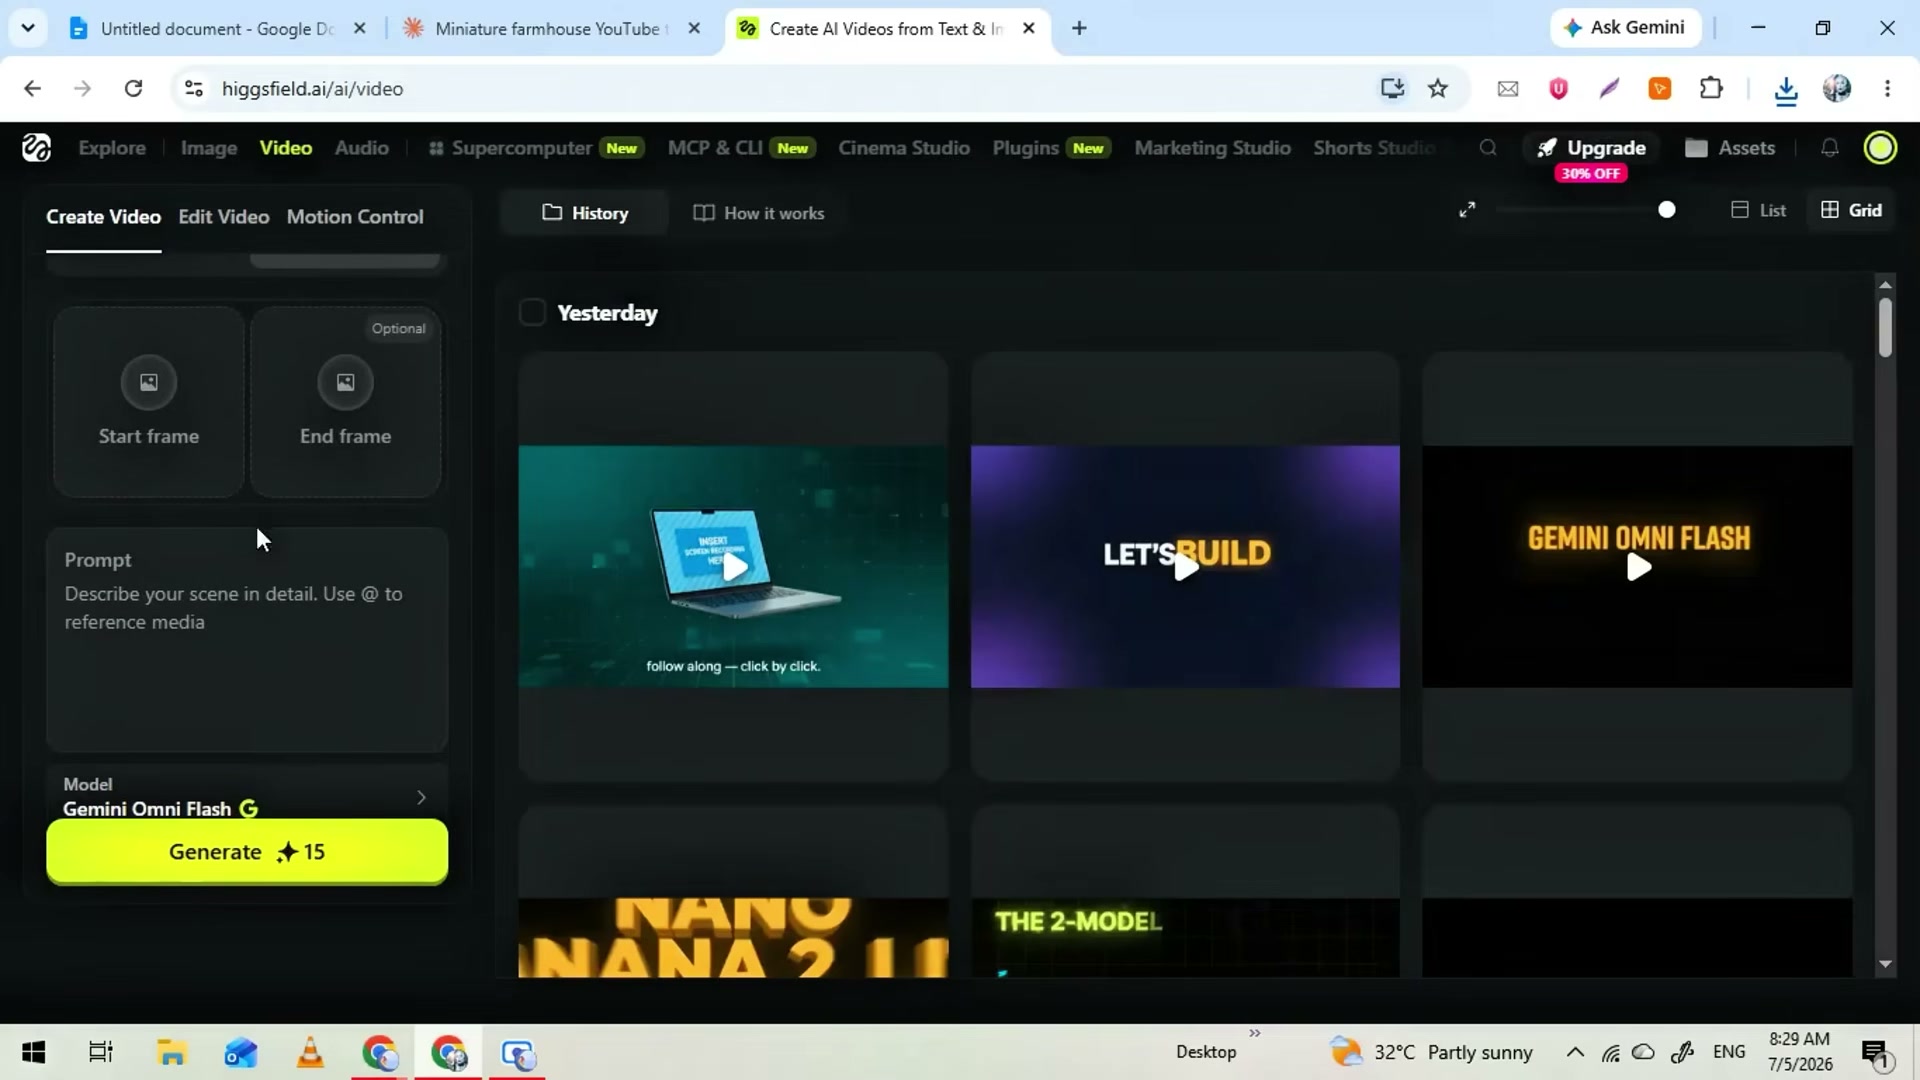Launch VLC media player from taskbar
Image resolution: width=1920 pixels, height=1080 pixels.
(x=310, y=1052)
